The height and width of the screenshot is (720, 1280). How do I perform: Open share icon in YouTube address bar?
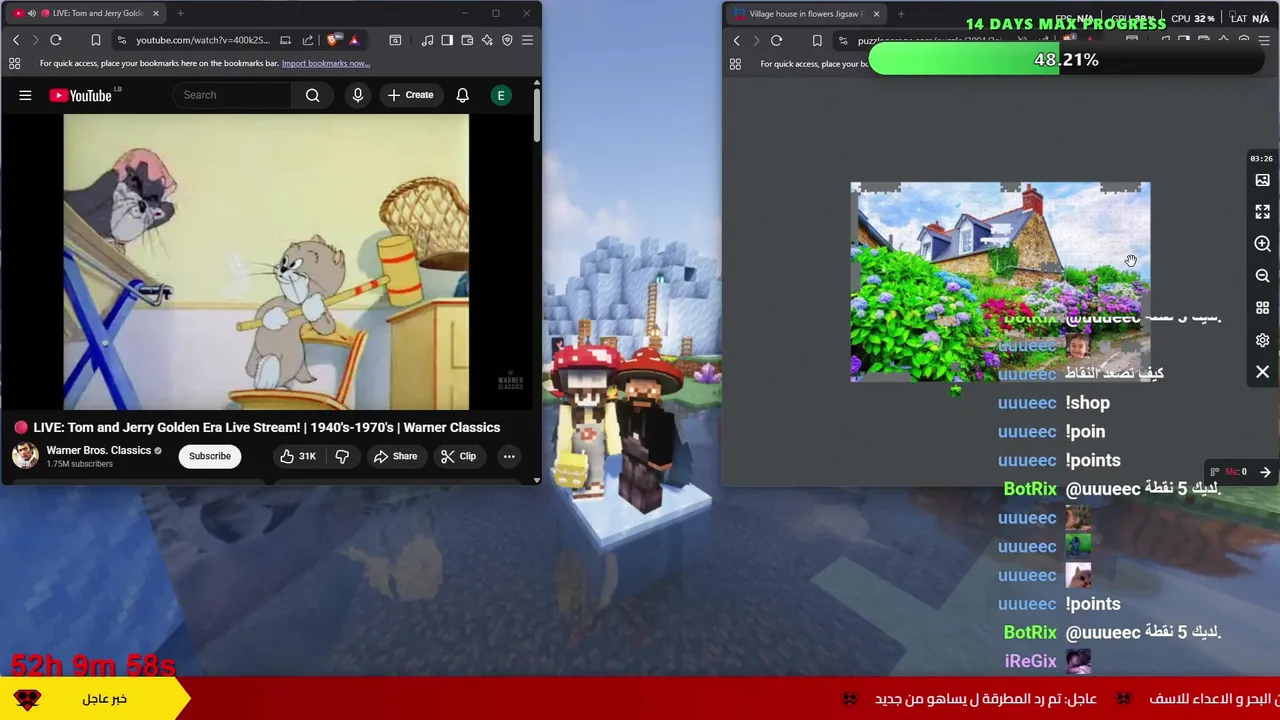pyautogui.click(x=307, y=40)
